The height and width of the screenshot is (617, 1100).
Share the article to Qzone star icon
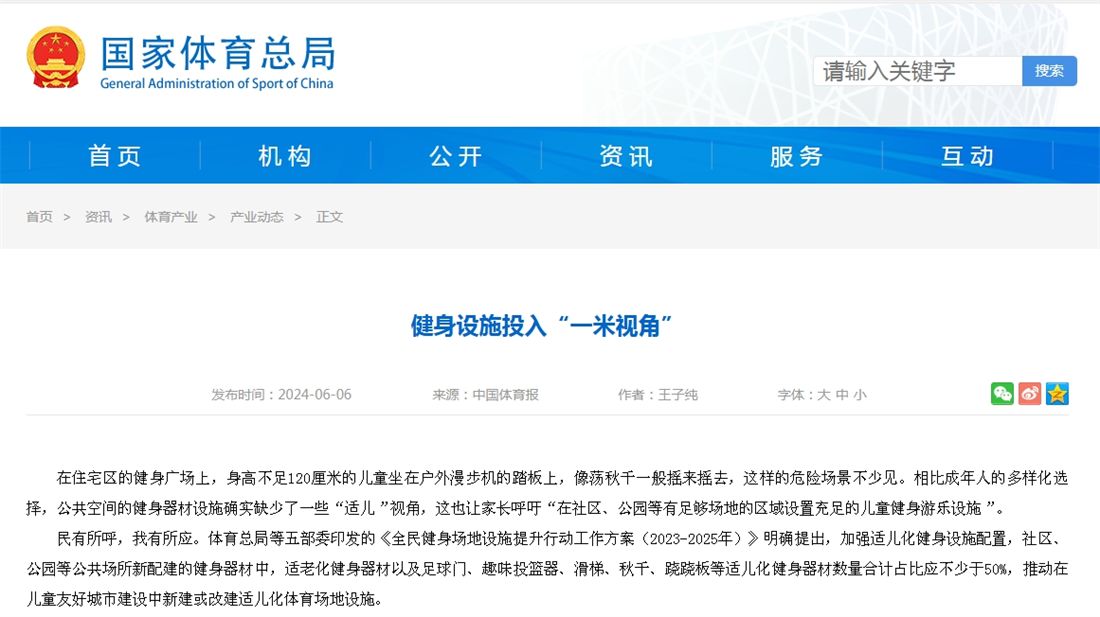point(1056,393)
